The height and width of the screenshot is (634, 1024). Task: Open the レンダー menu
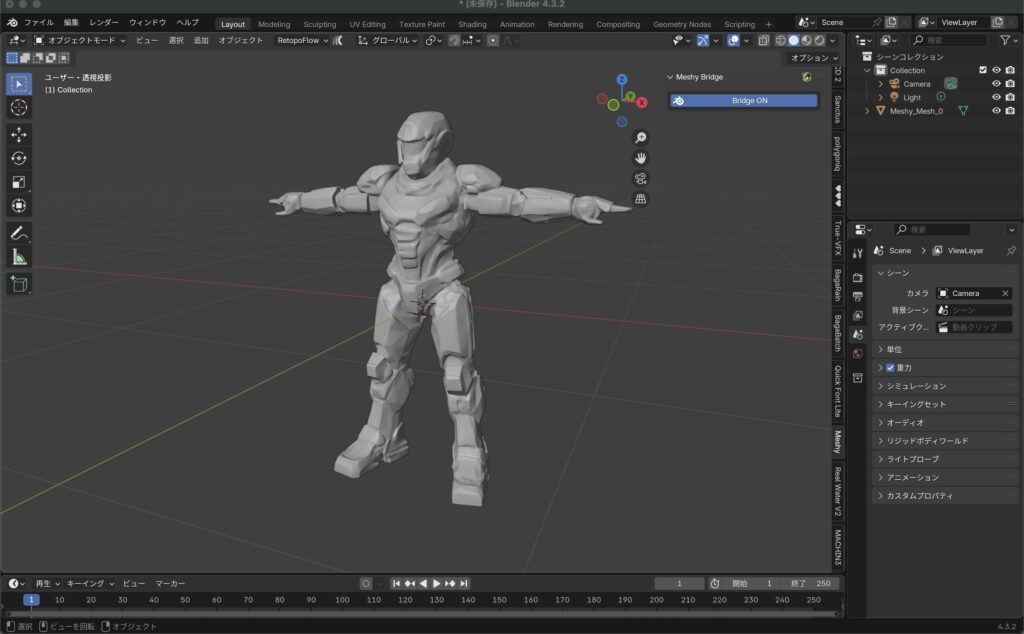[x=104, y=22]
